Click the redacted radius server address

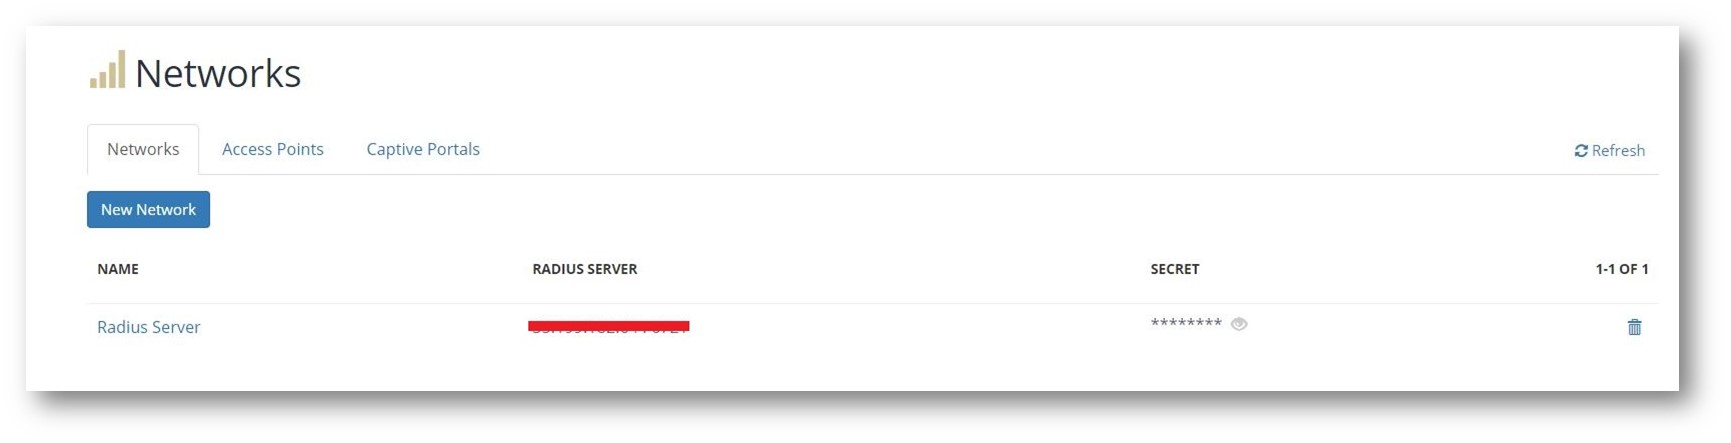pyautogui.click(x=609, y=326)
